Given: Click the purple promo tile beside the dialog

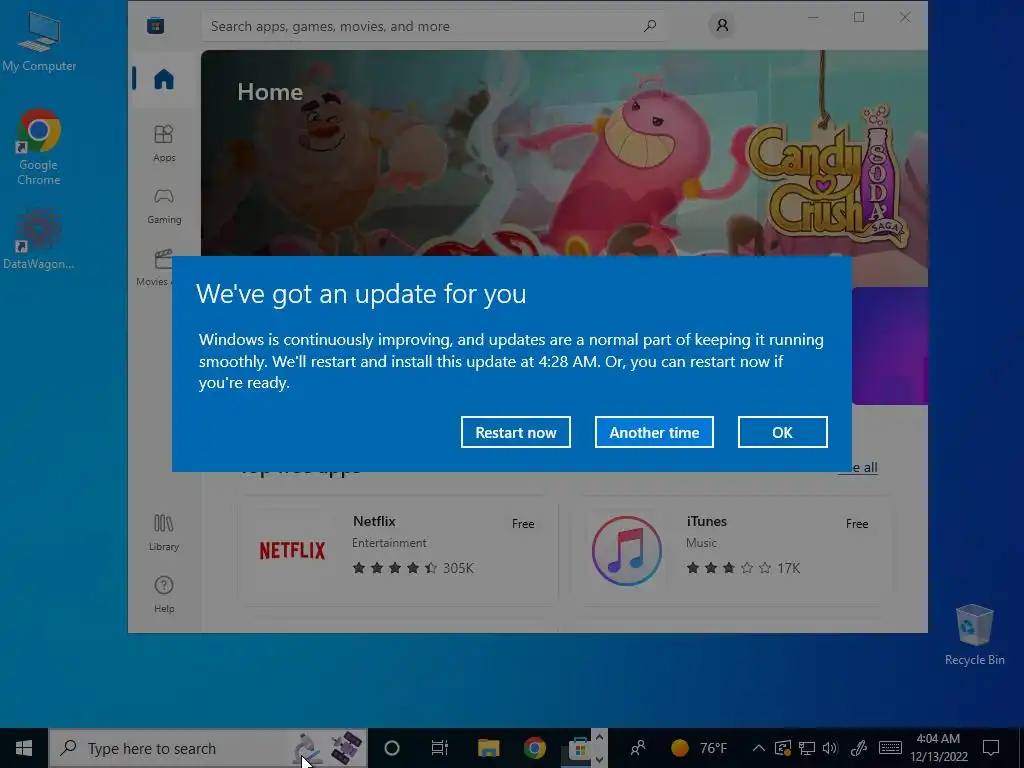Looking at the screenshot, I should coord(890,346).
